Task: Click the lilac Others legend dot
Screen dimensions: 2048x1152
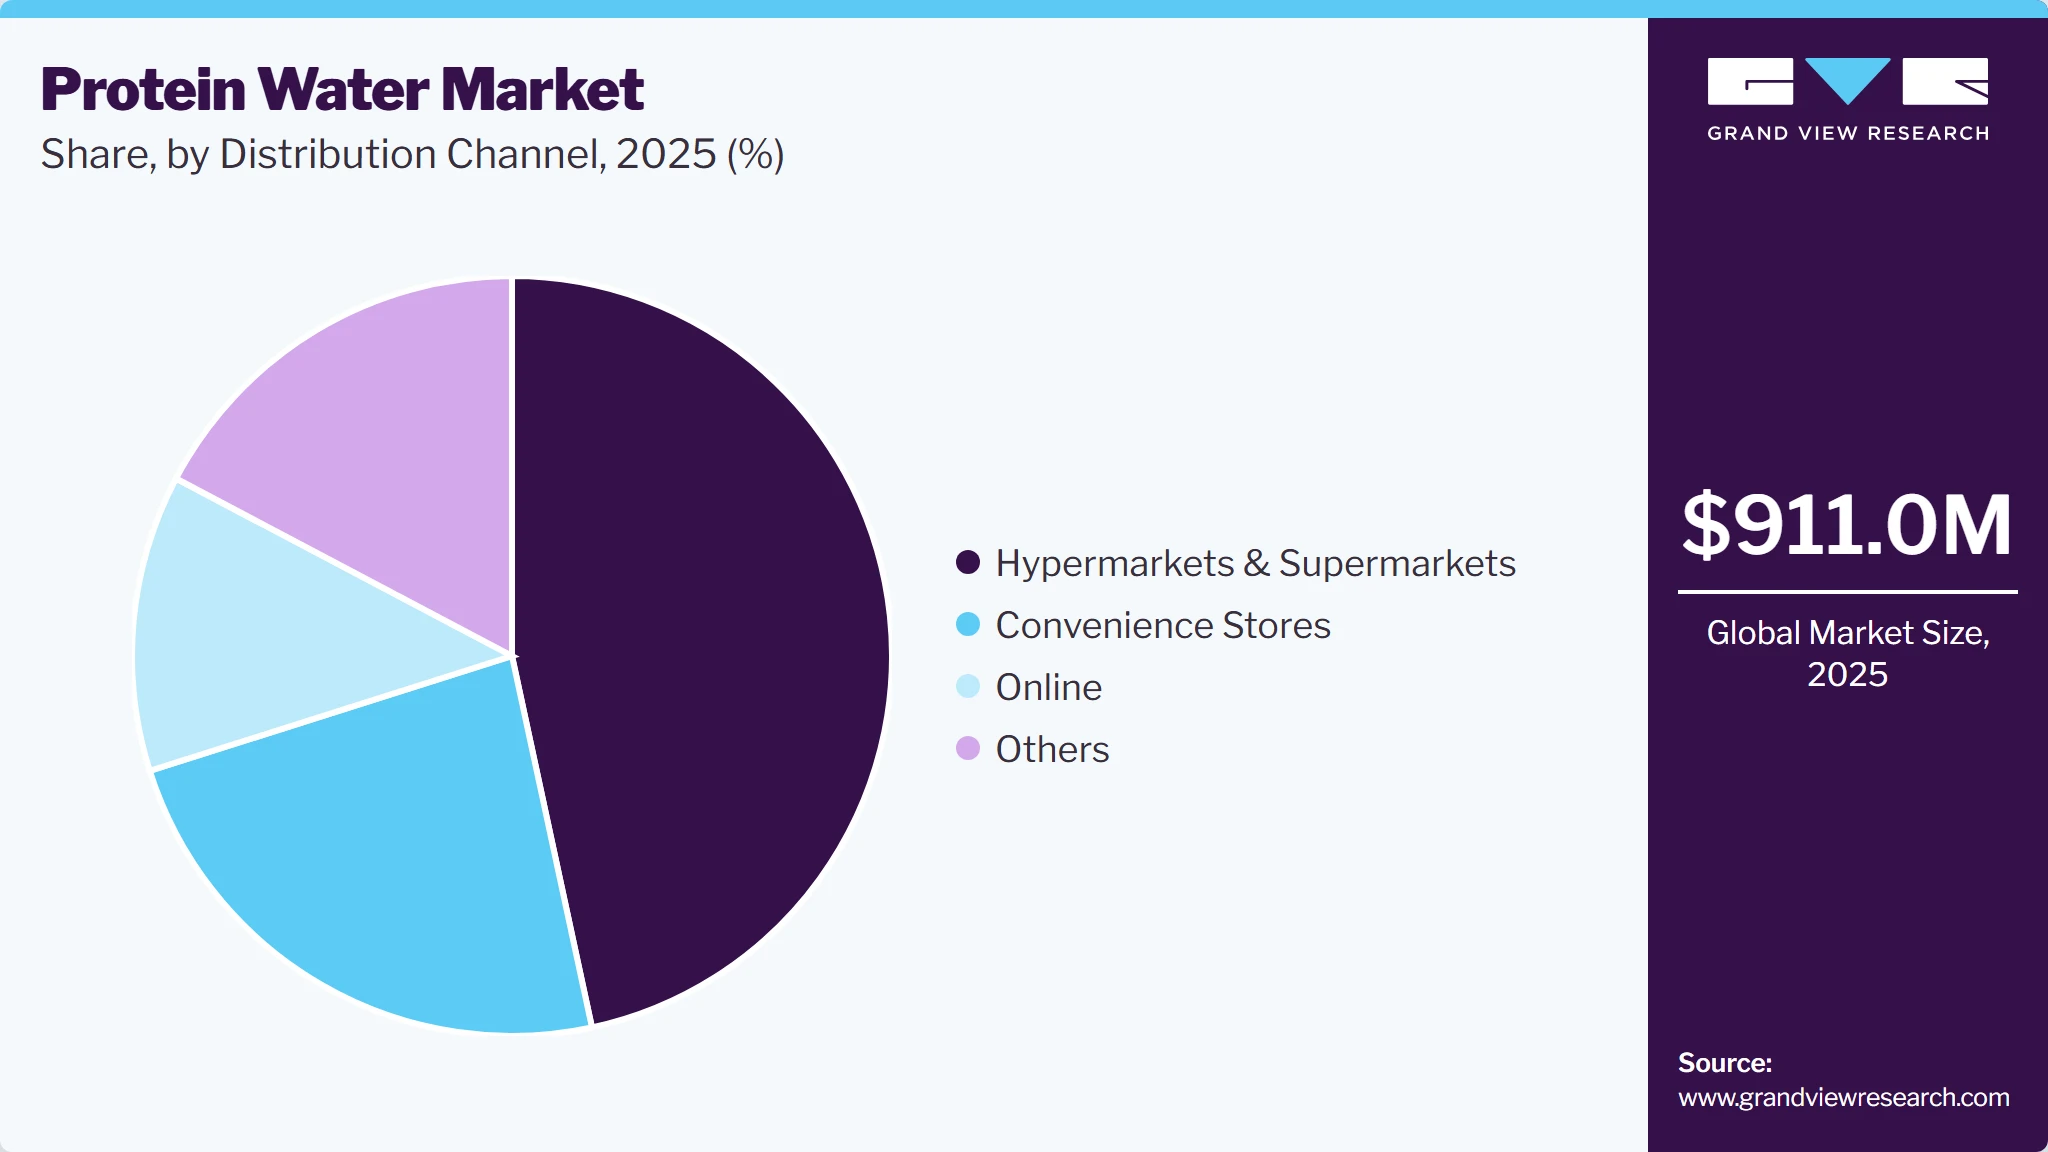Action: [967, 748]
